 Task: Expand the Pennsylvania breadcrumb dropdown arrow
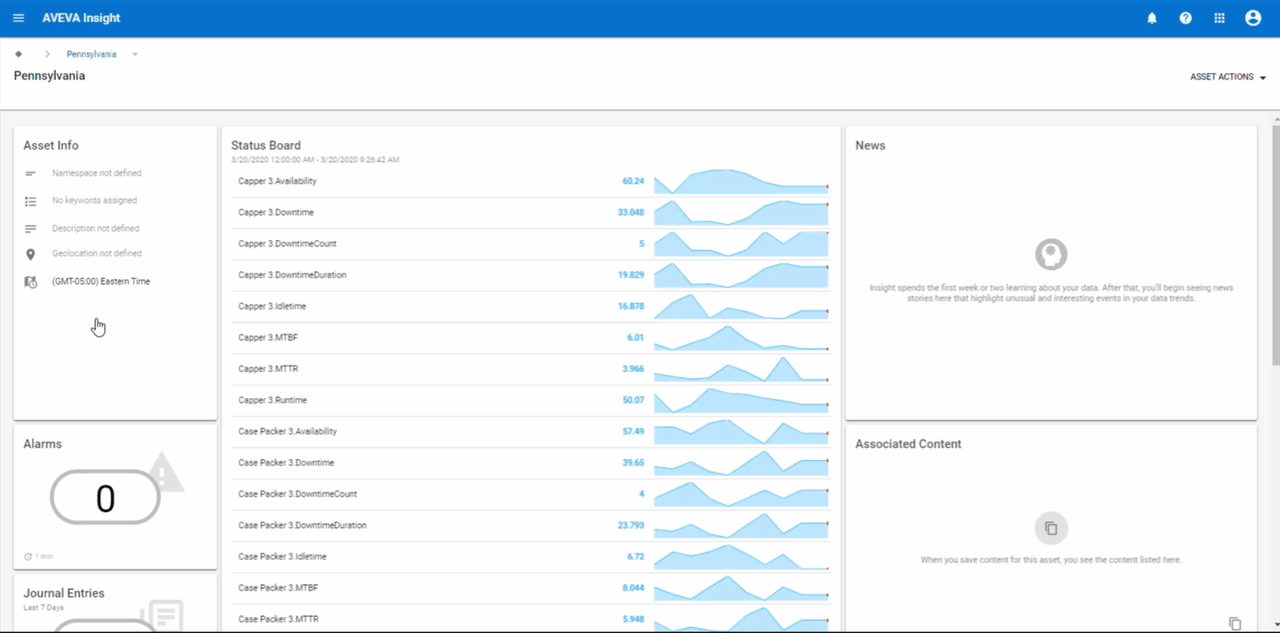tap(135, 54)
